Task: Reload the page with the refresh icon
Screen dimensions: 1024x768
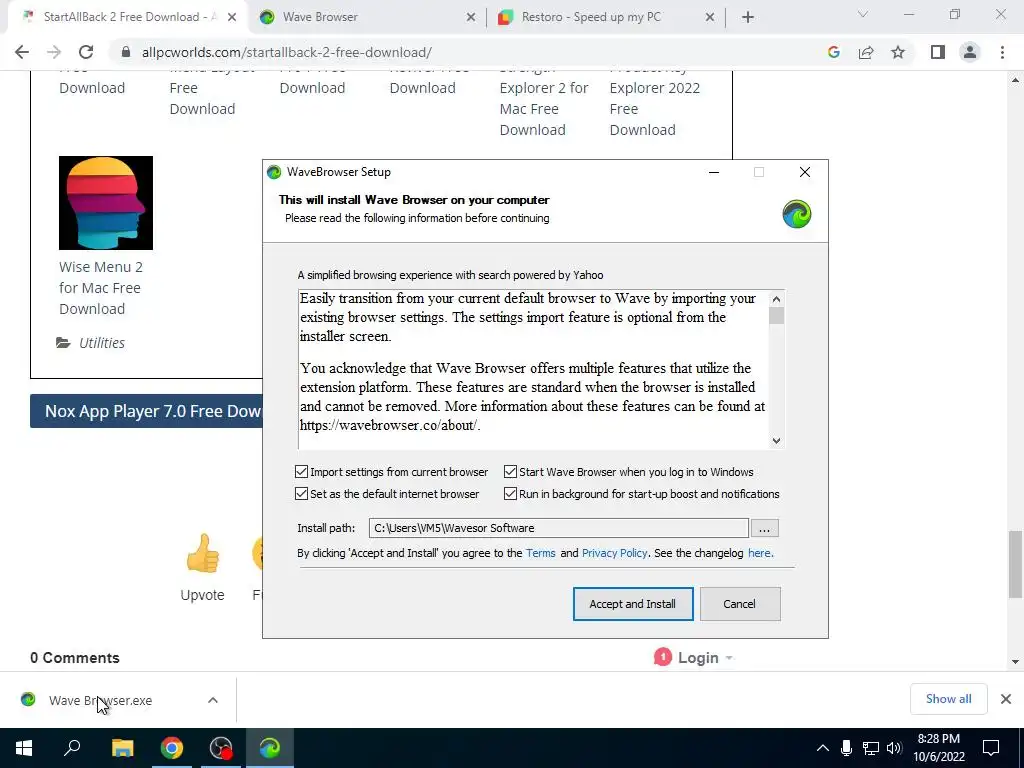Action: click(86, 52)
